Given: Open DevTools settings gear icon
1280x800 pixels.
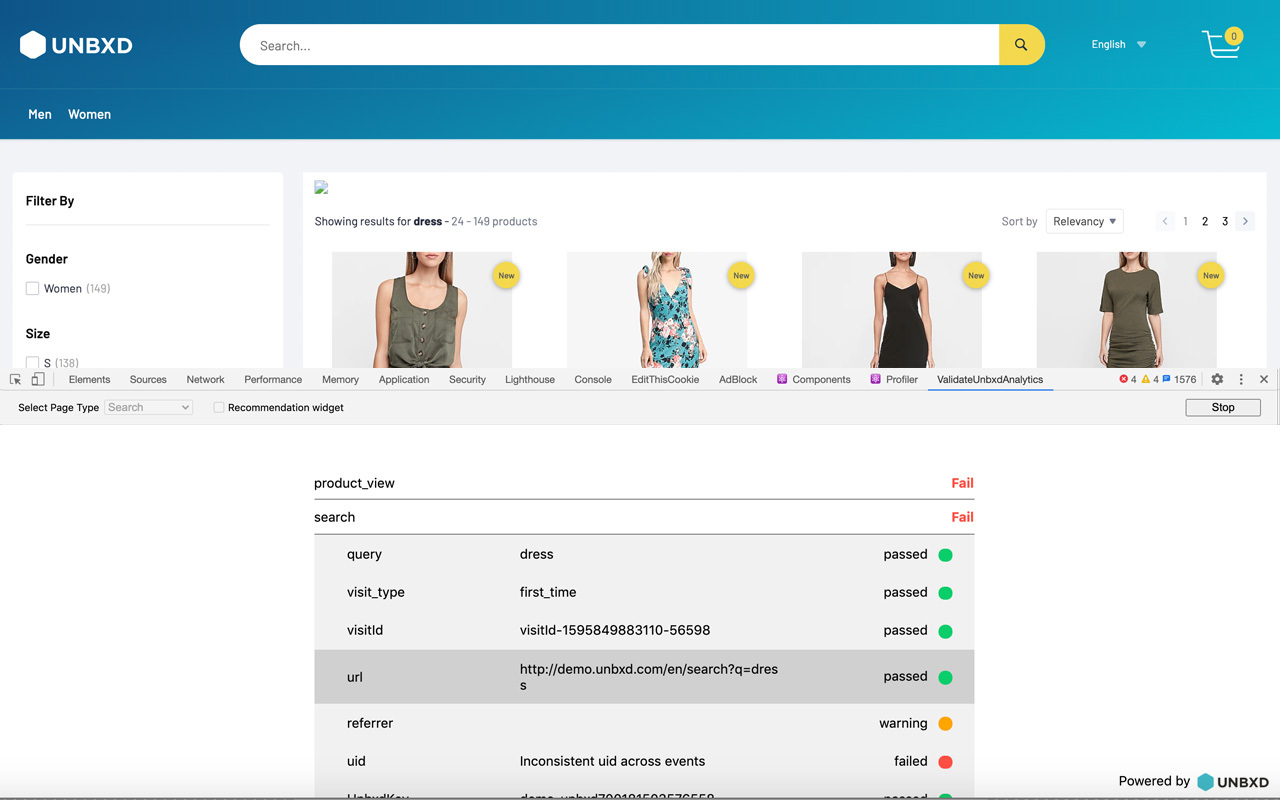Looking at the screenshot, I should [x=1216, y=379].
